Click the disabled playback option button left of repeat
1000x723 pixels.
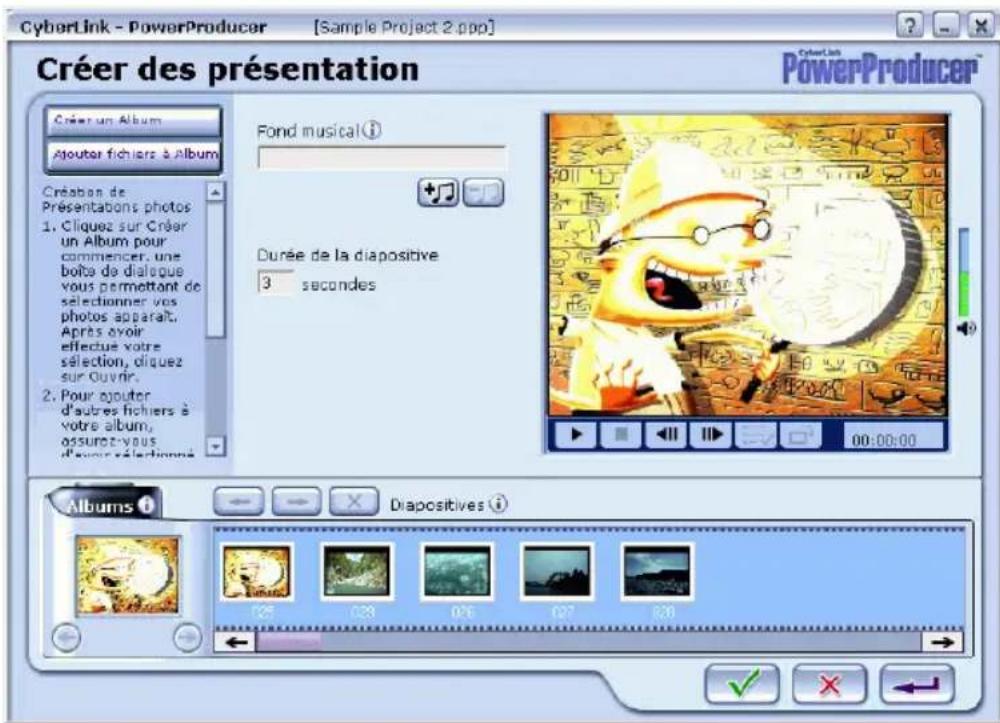tap(756, 435)
